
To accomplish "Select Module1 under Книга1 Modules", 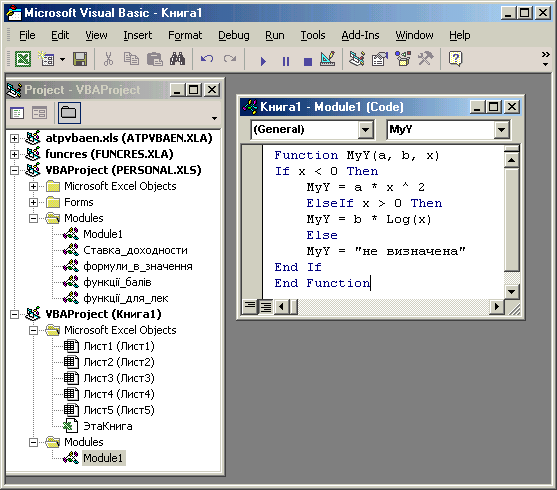I will point(103,458).
